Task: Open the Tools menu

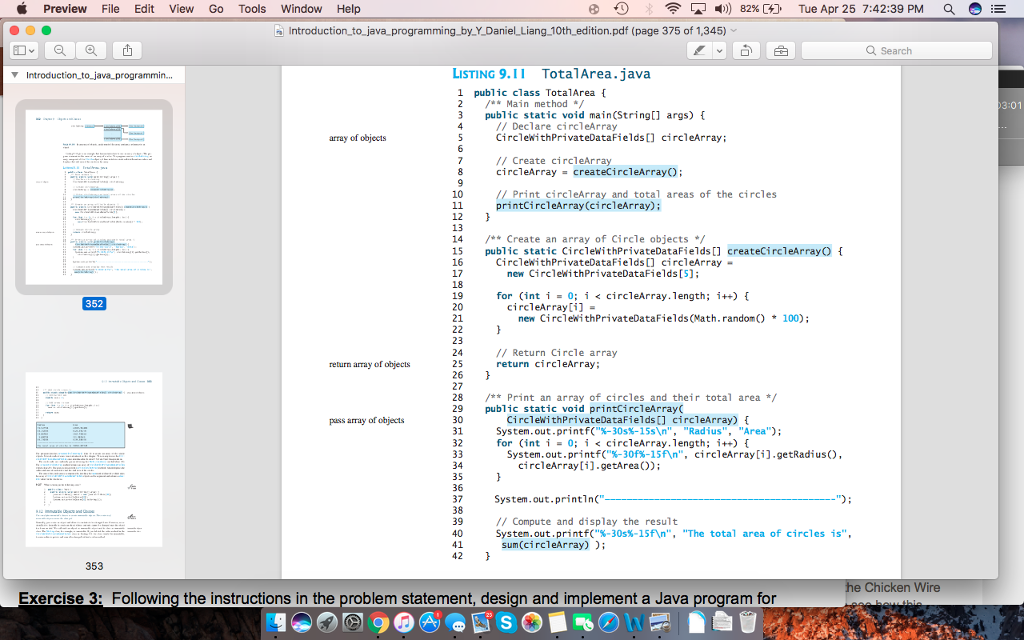Action: 252,9
